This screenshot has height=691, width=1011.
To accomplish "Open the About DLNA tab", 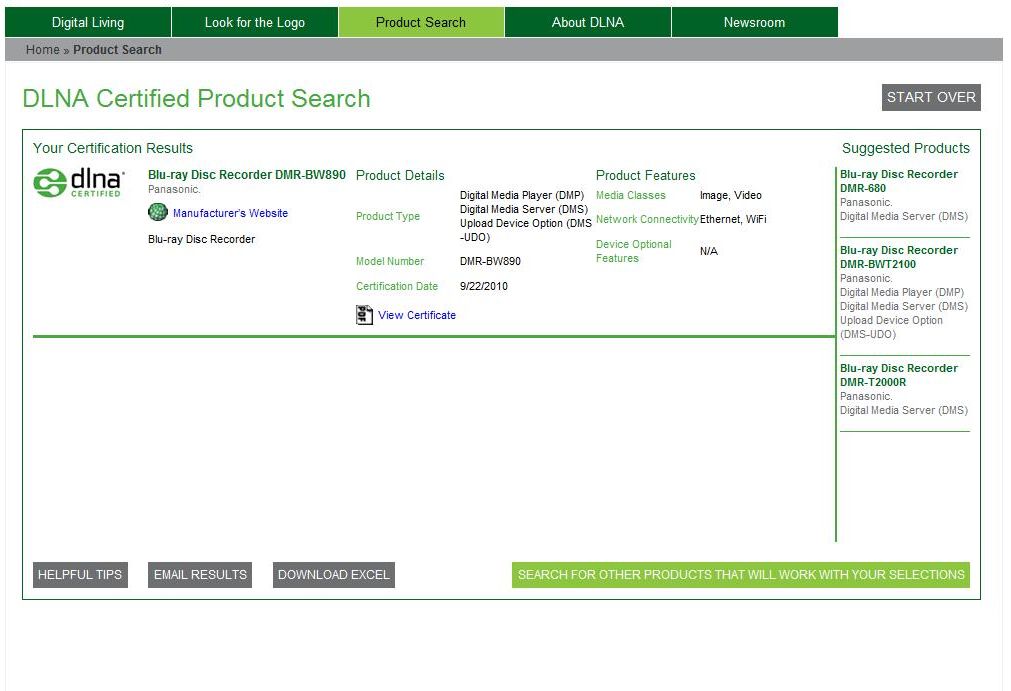I will pos(587,22).
